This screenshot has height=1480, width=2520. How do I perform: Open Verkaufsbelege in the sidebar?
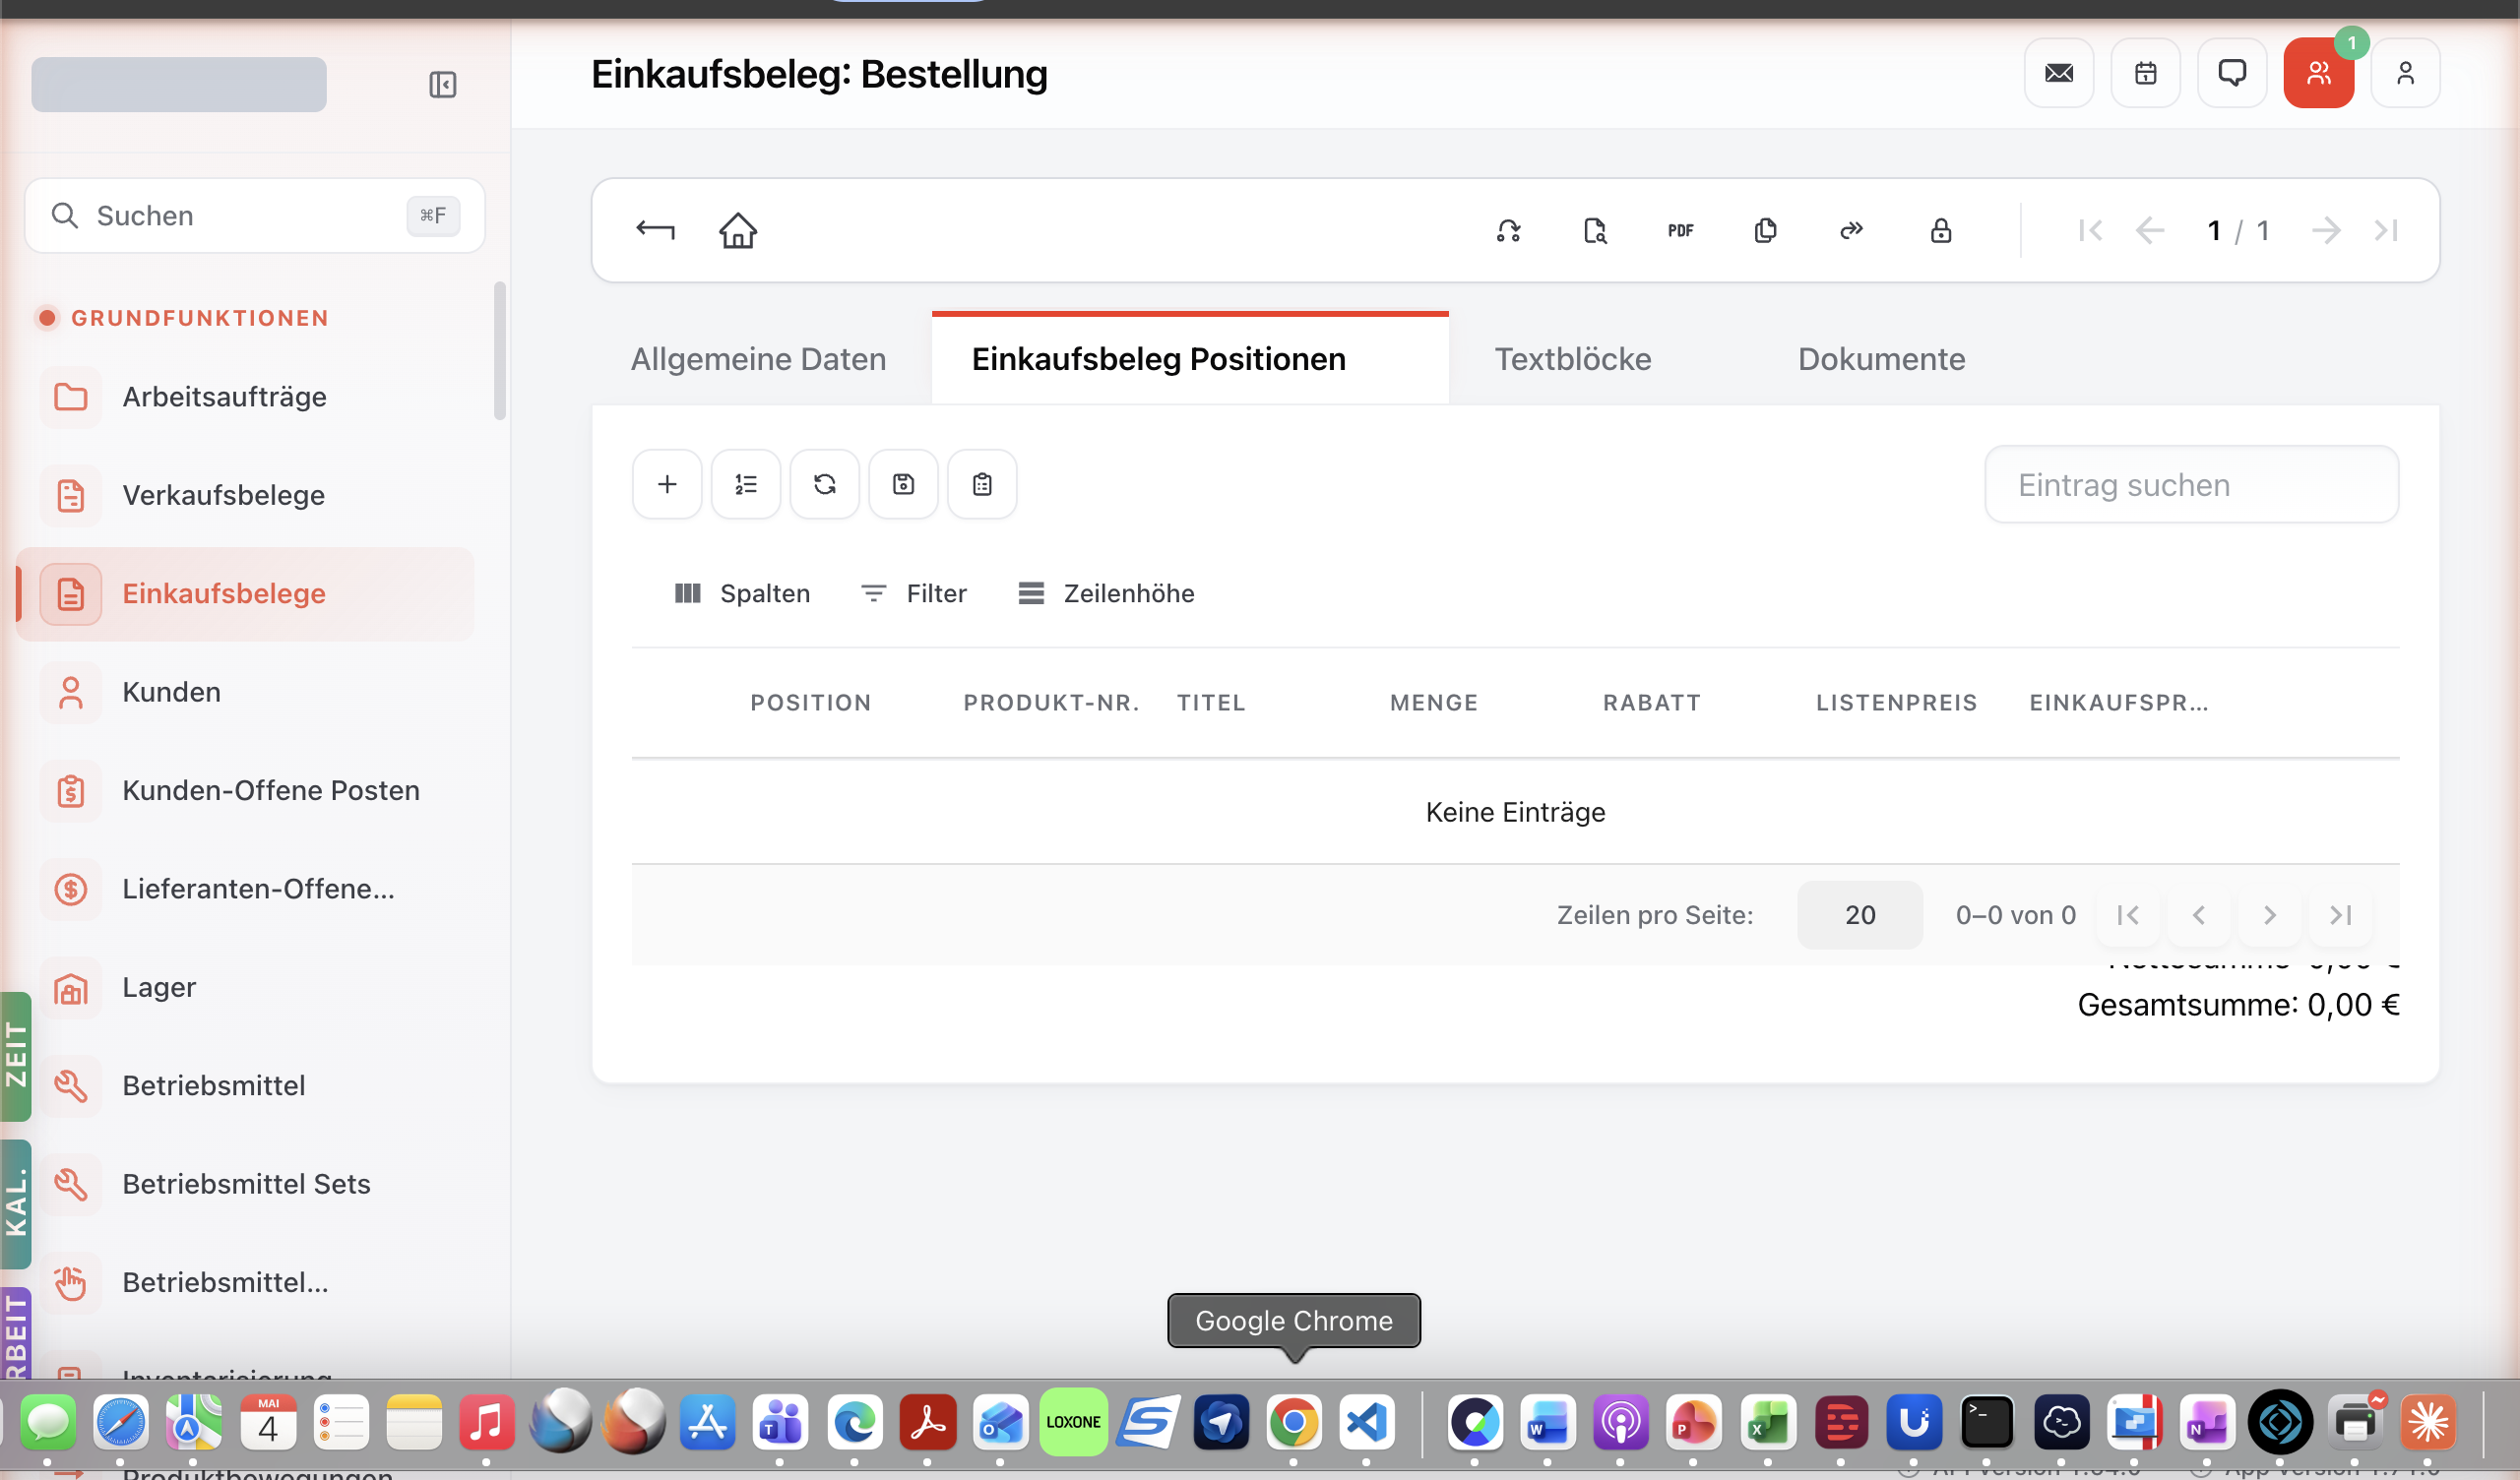(245, 495)
